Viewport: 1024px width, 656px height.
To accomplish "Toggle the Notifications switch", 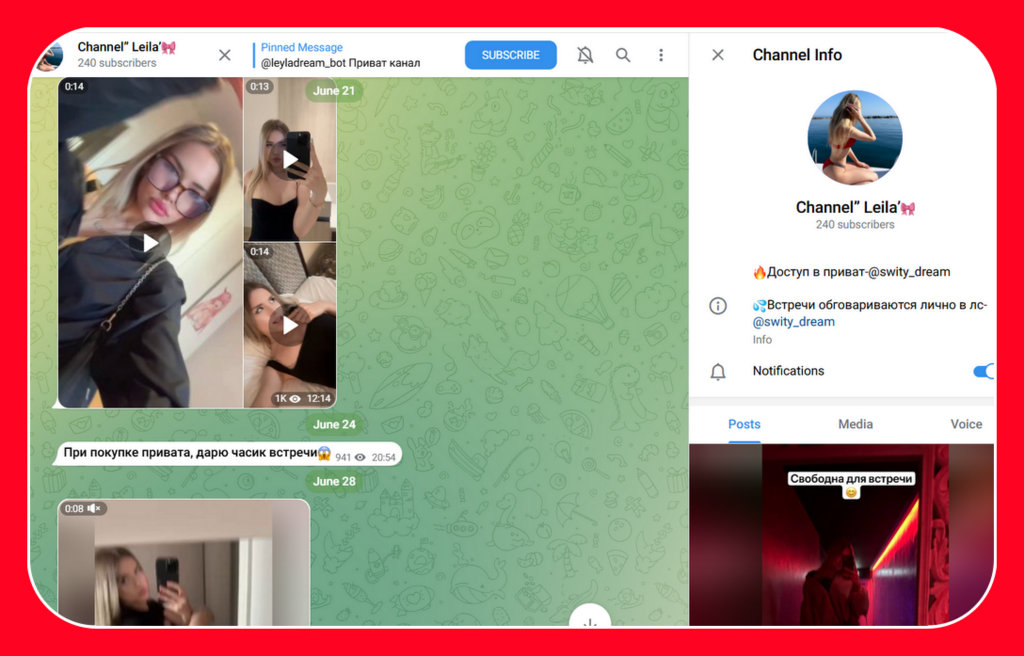I will pos(983,371).
